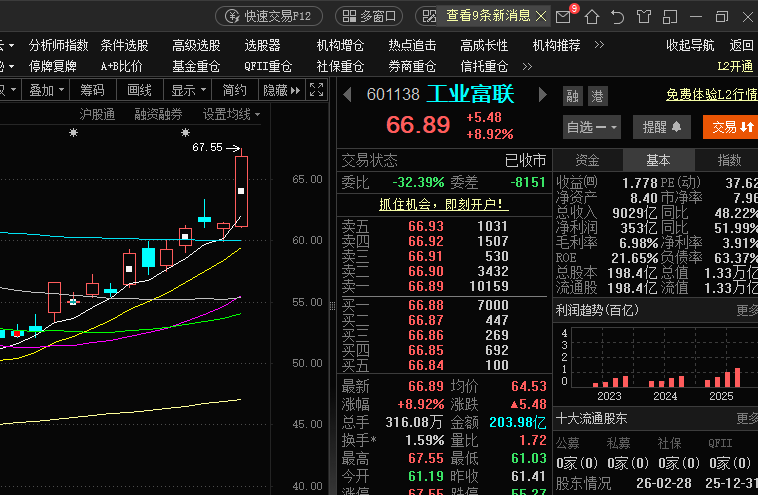Viewport: 758px width, 495px height.
Task: Click 隐藏 to hide side panel
Action: tap(281, 90)
